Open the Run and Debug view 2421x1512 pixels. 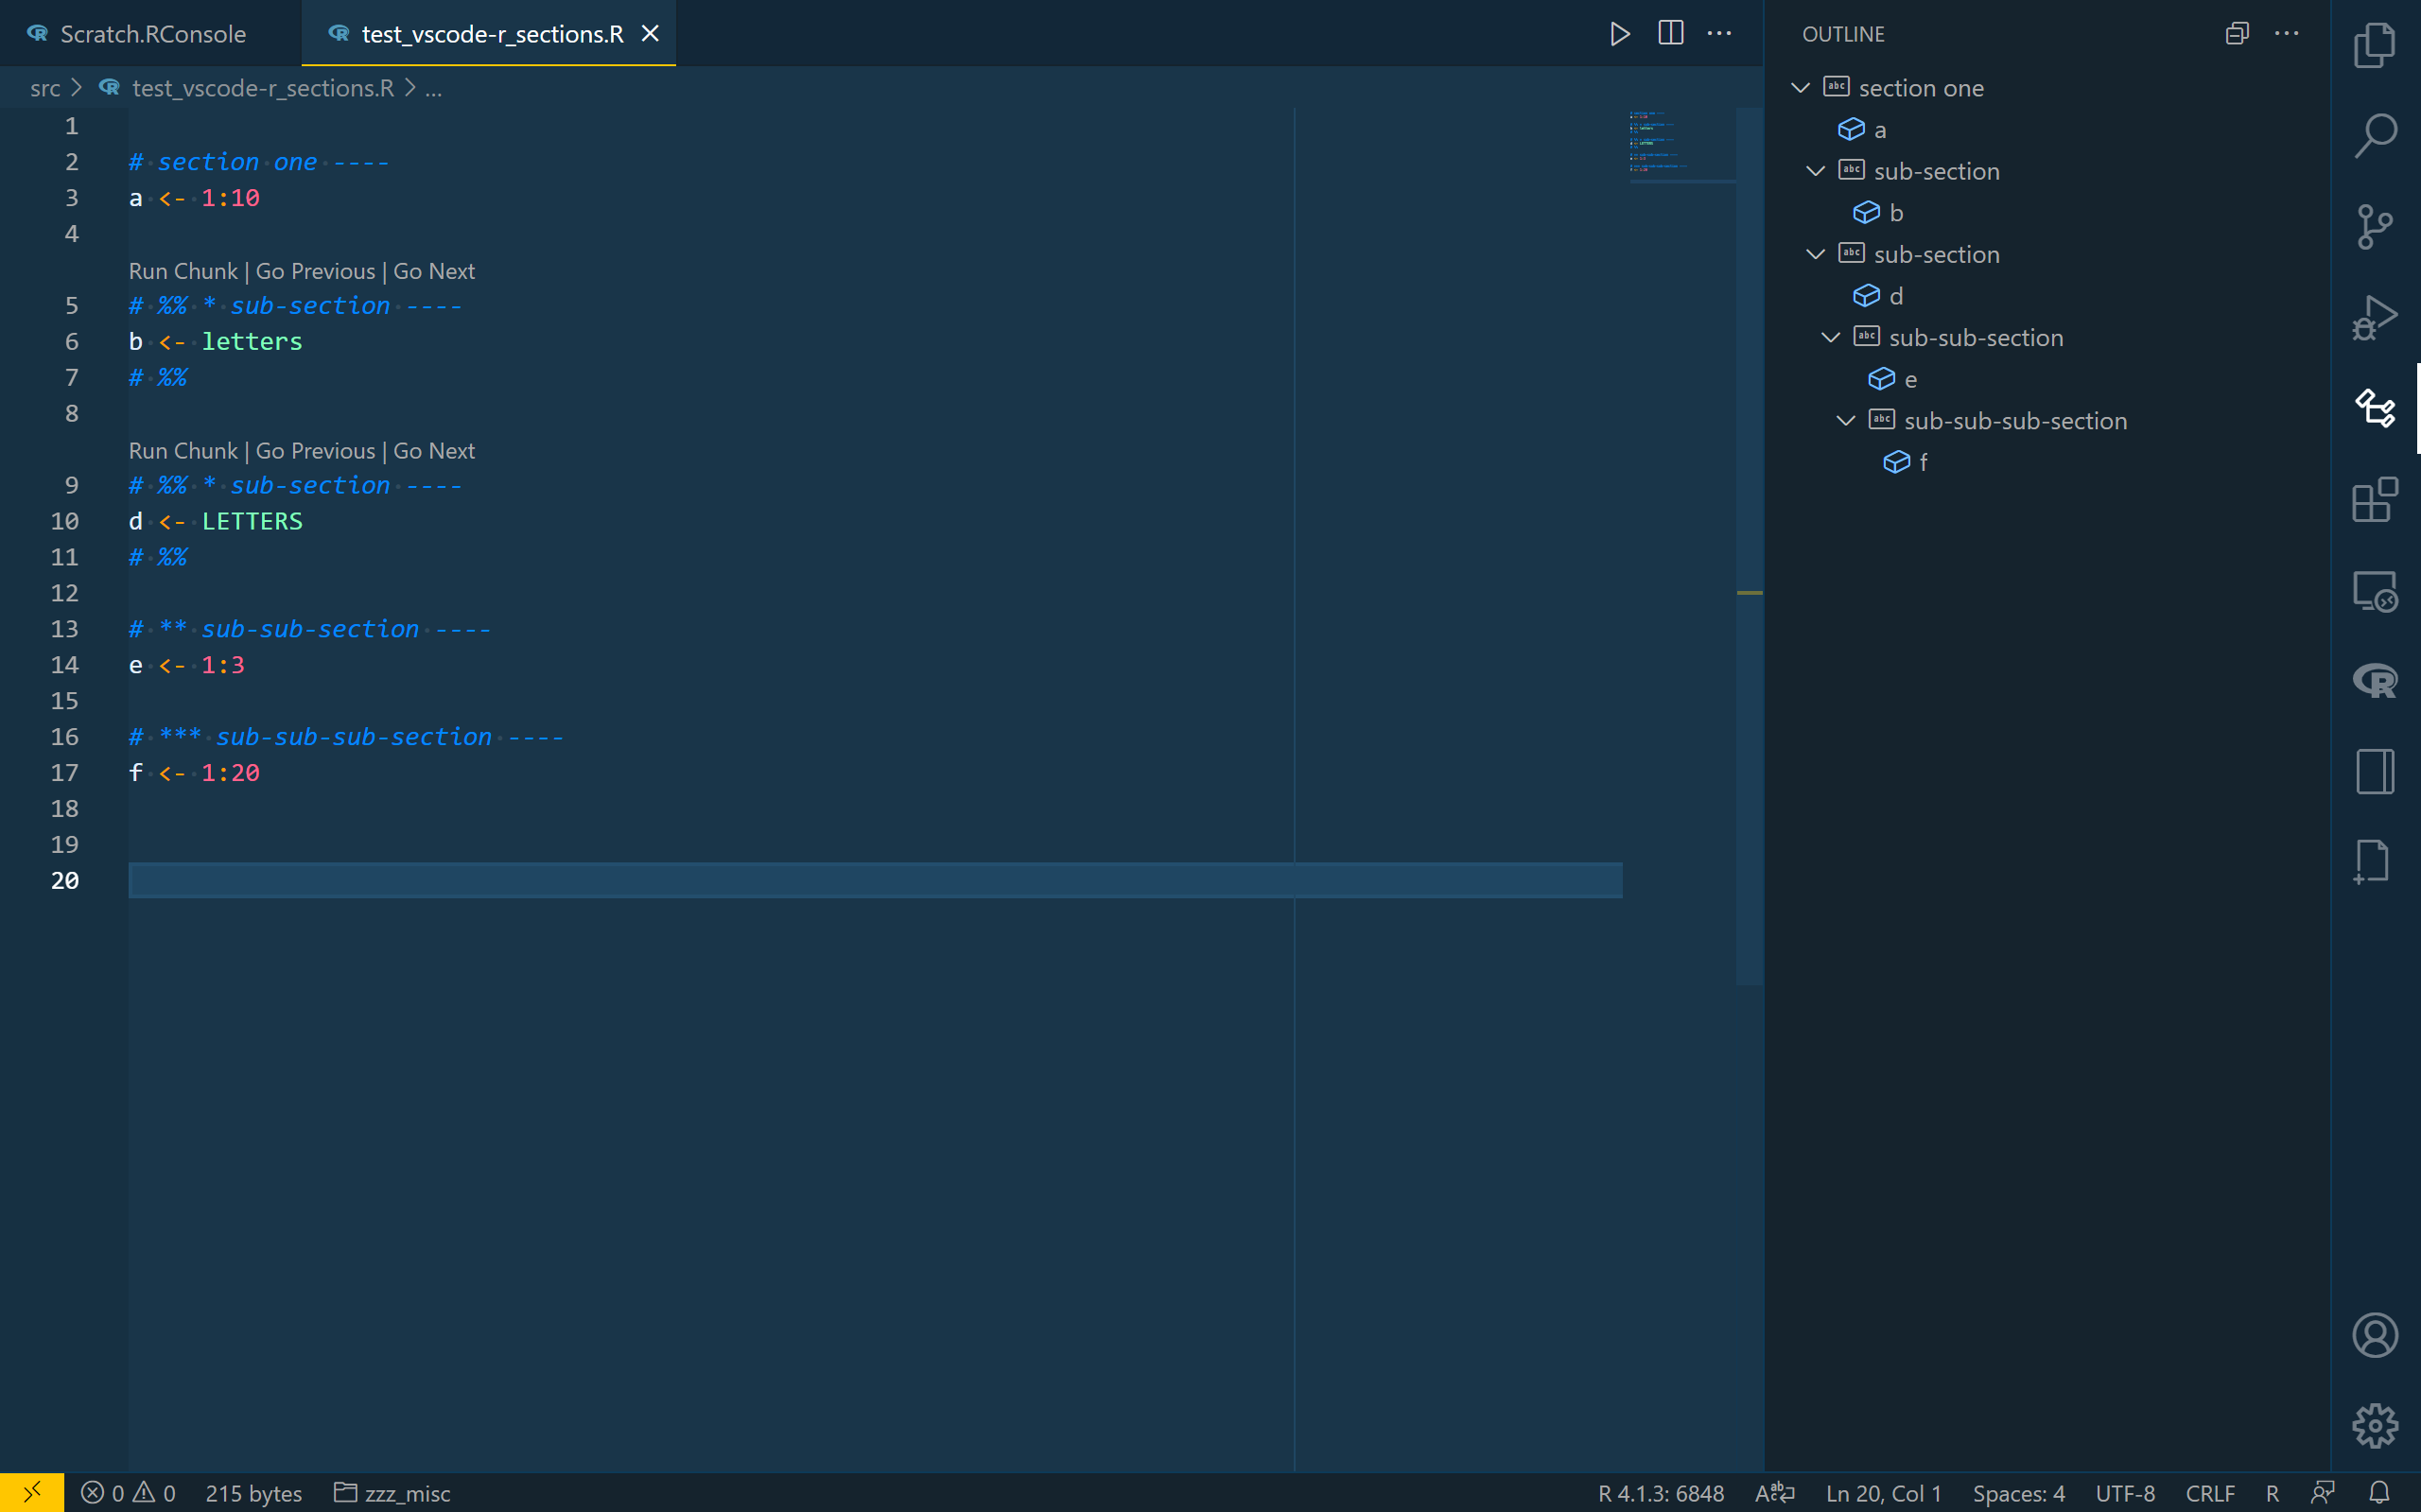(2374, 317)
